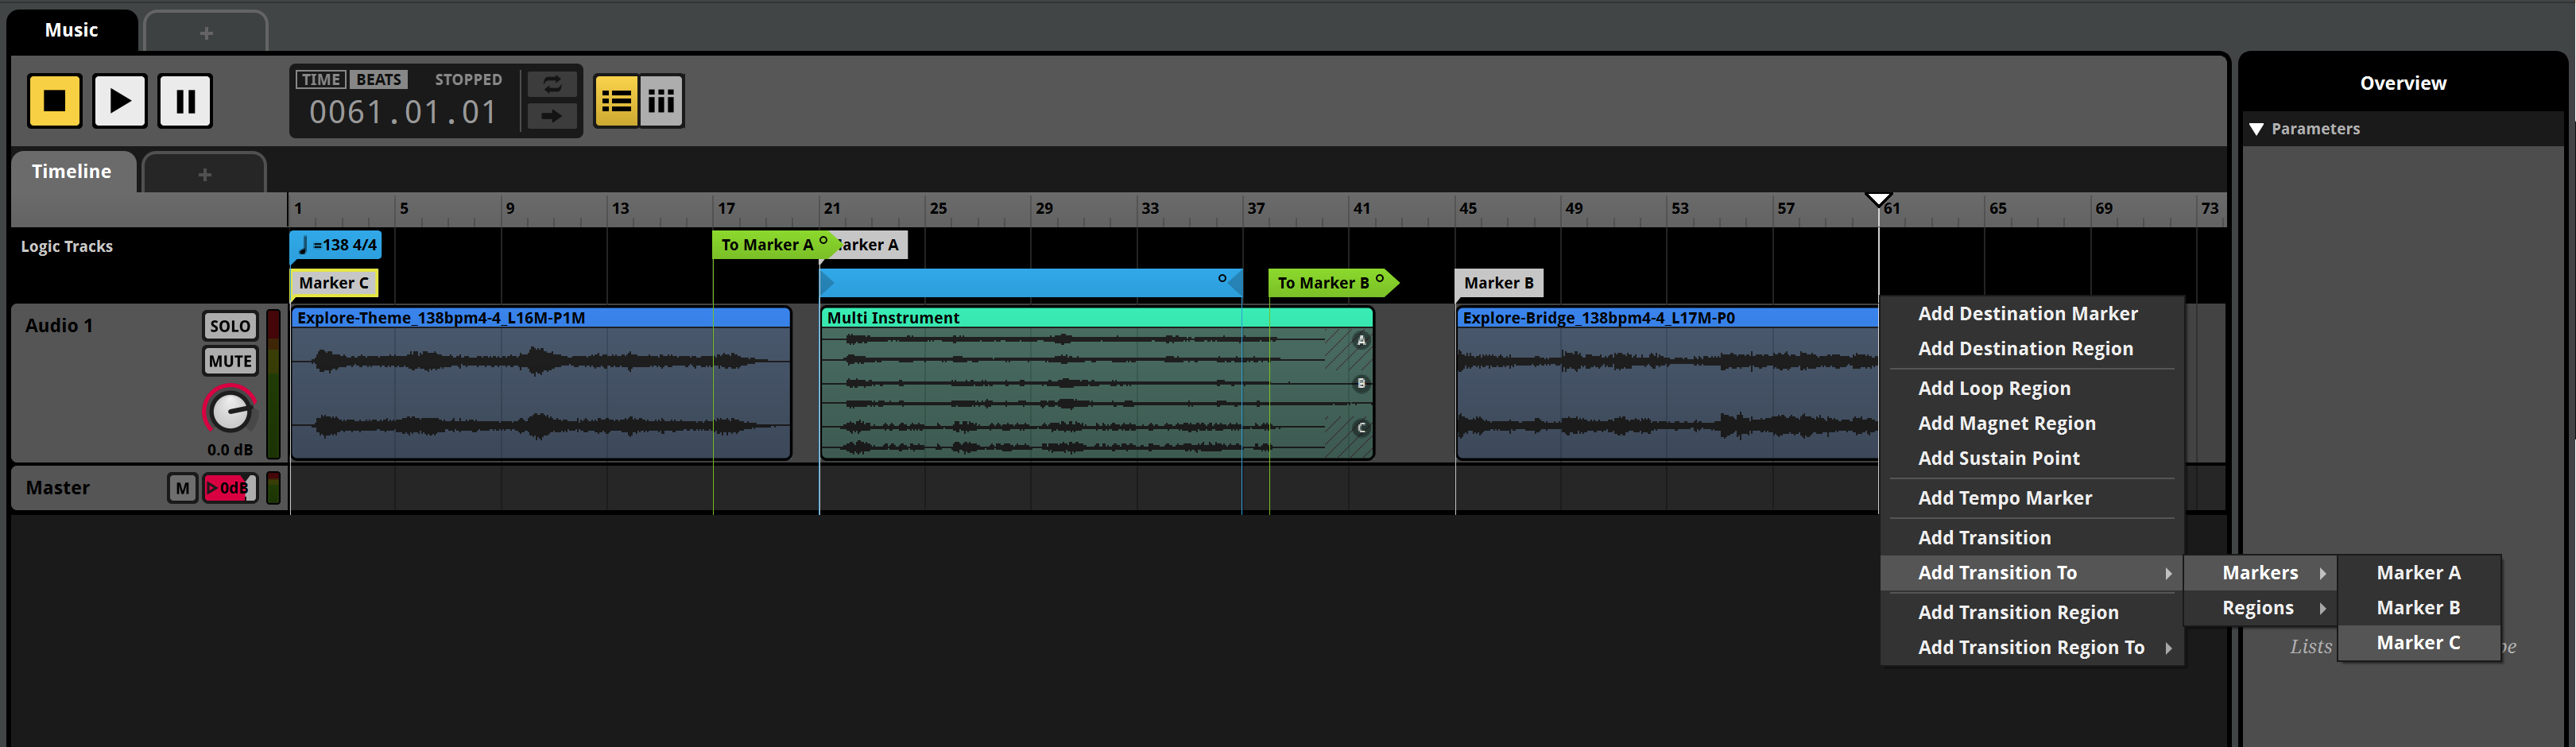The width and height of the screenshot is (2576, 747).
Task: Select Marker A on logic track
Action: [x=870, y=245]
